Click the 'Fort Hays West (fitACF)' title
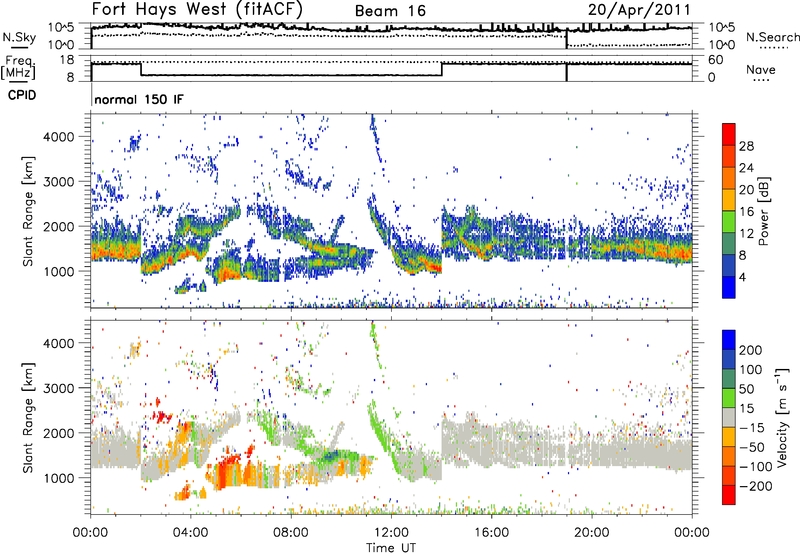The height and width of the screenshot is (554, 800). (197, 9)
